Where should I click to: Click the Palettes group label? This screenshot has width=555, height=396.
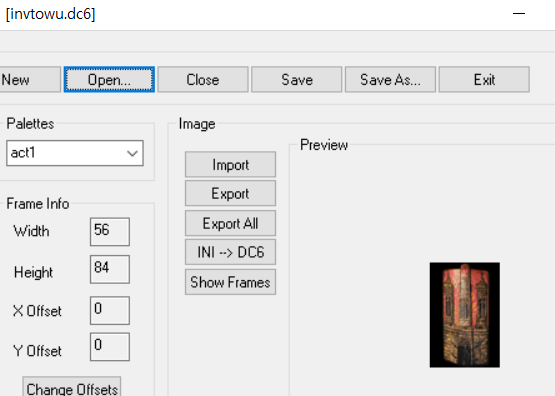(x=30, y=124)
